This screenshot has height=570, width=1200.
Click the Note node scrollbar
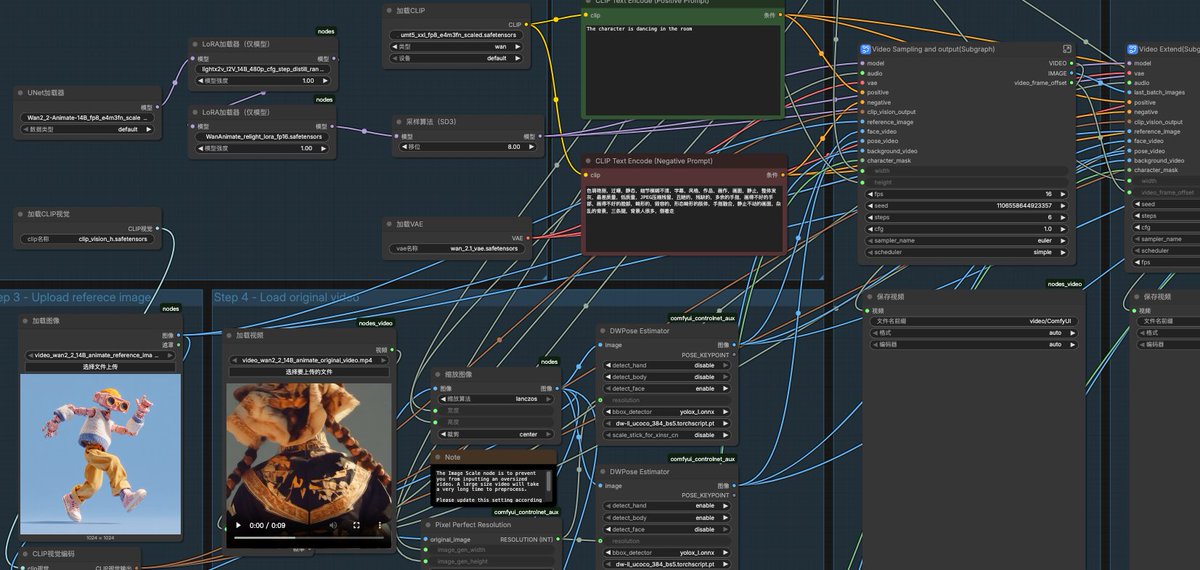point(550,483)
